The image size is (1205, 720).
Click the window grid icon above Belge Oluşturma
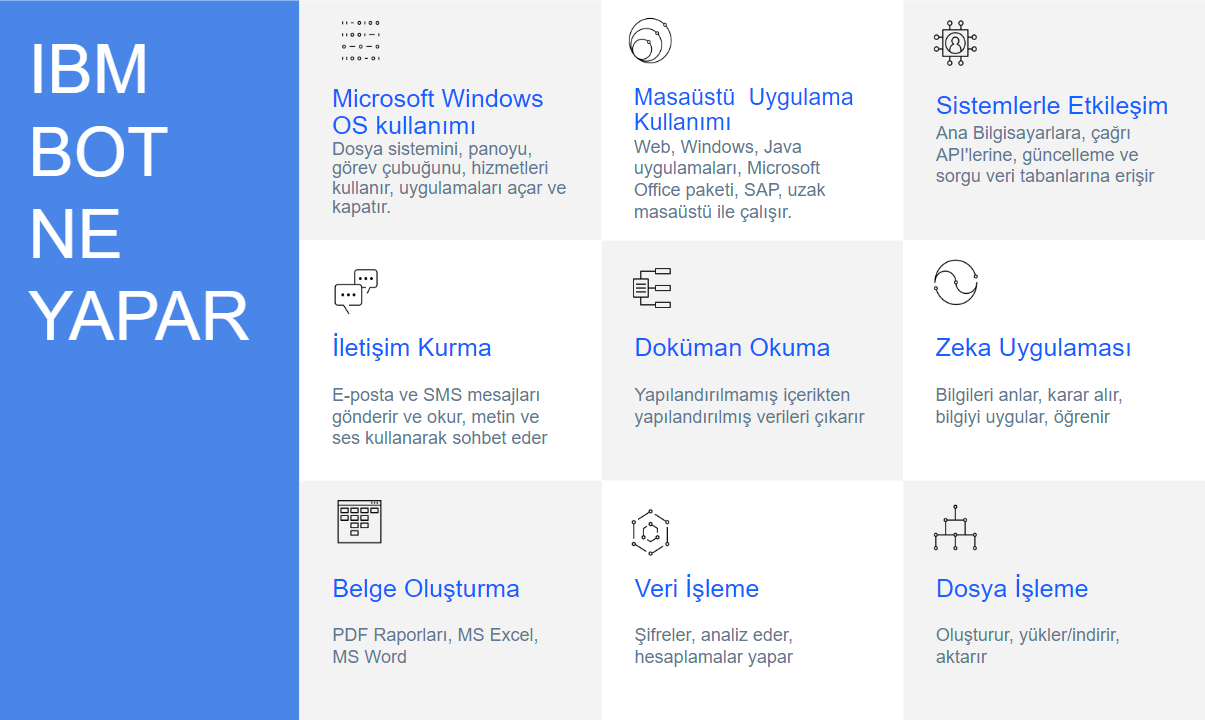(x=359, y=521)
